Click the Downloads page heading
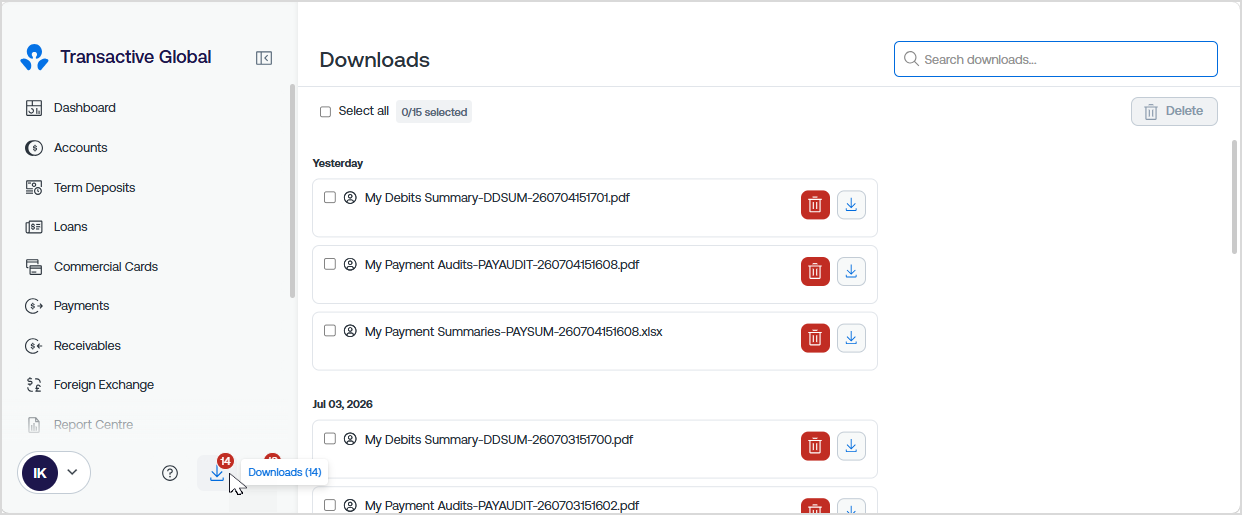The height and width of the screenshot is (515, 1242). (375, 60)
